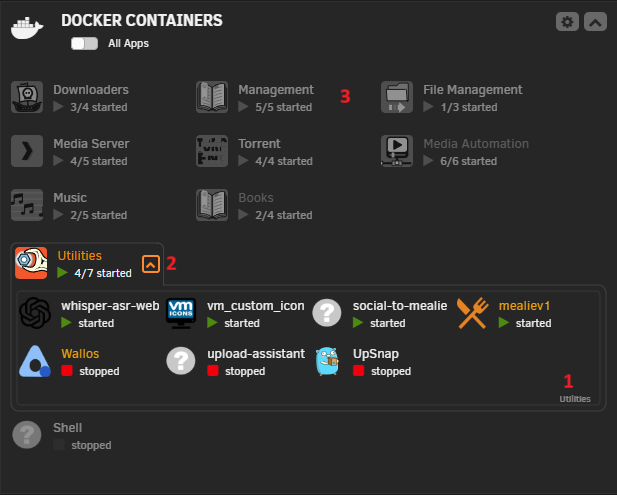Click the Docker whale logo icon

[27, 28]
